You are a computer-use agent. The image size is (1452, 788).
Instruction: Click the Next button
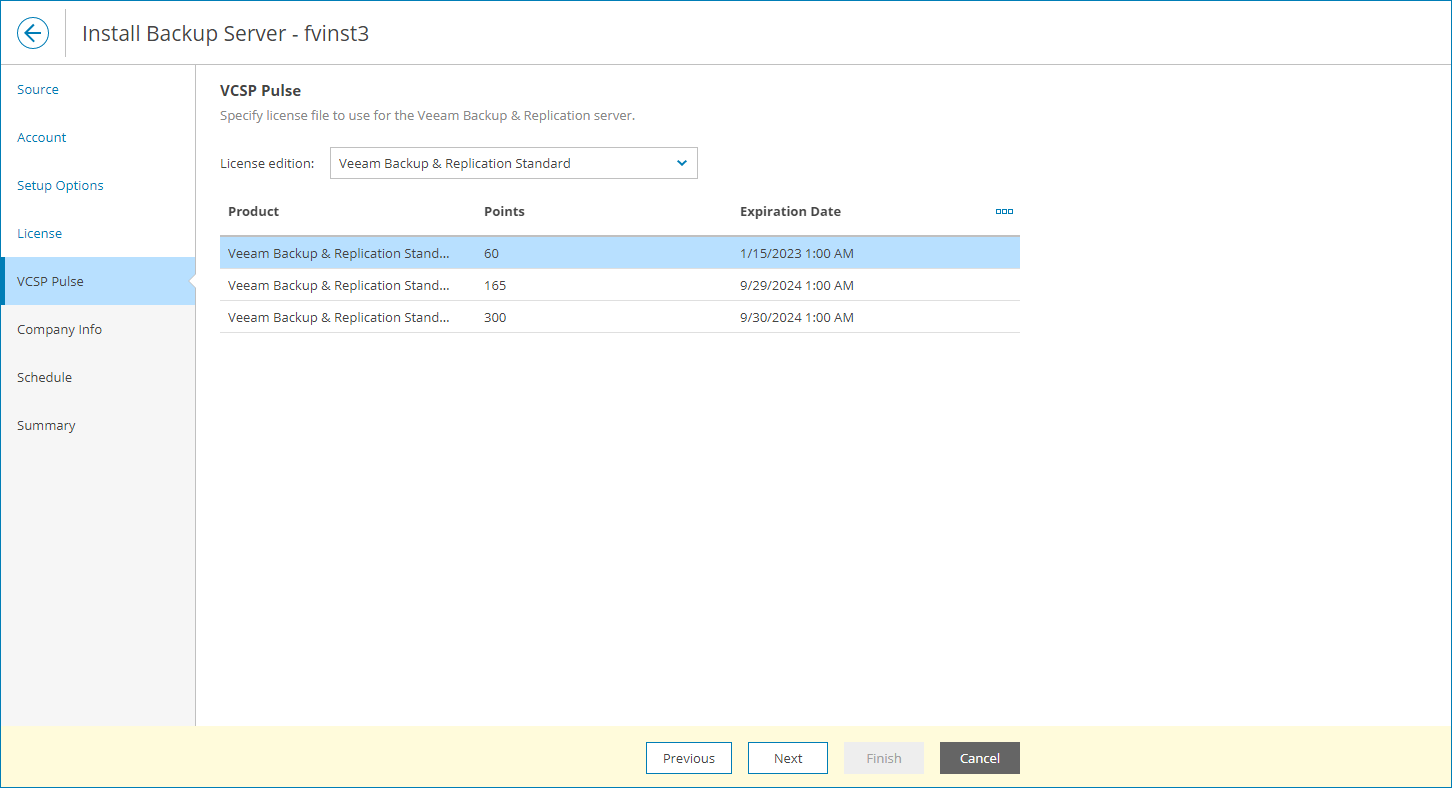(787, 758)
